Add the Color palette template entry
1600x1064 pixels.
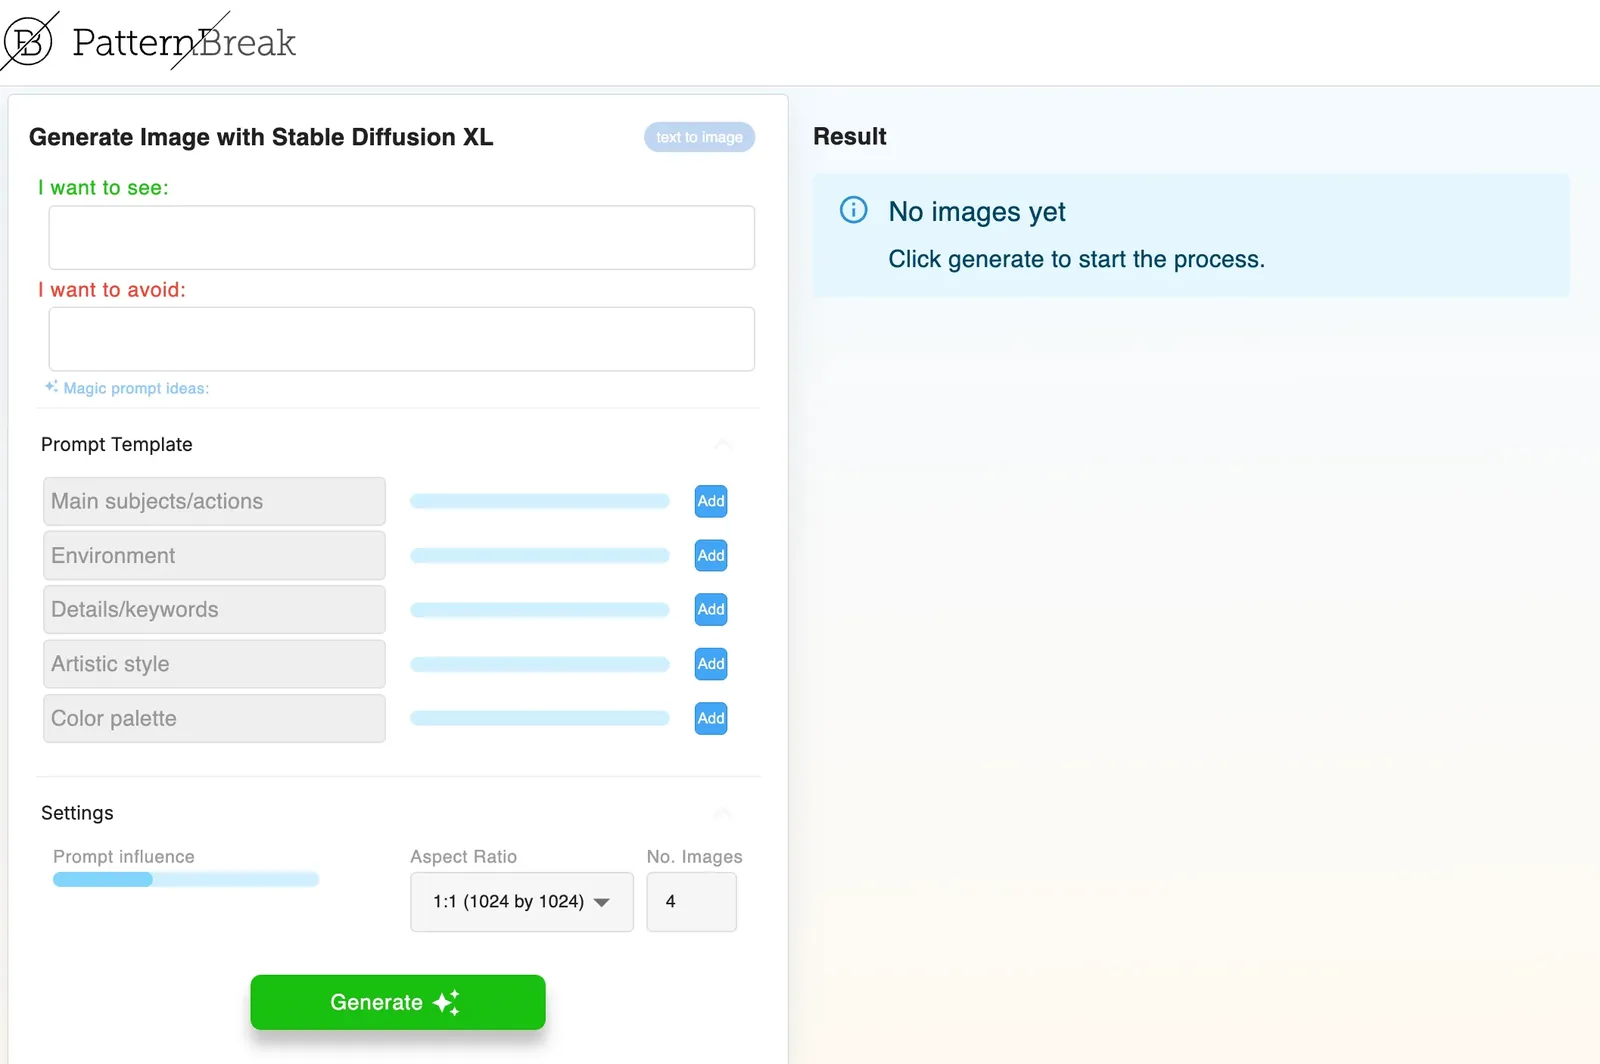coord(711,718)
